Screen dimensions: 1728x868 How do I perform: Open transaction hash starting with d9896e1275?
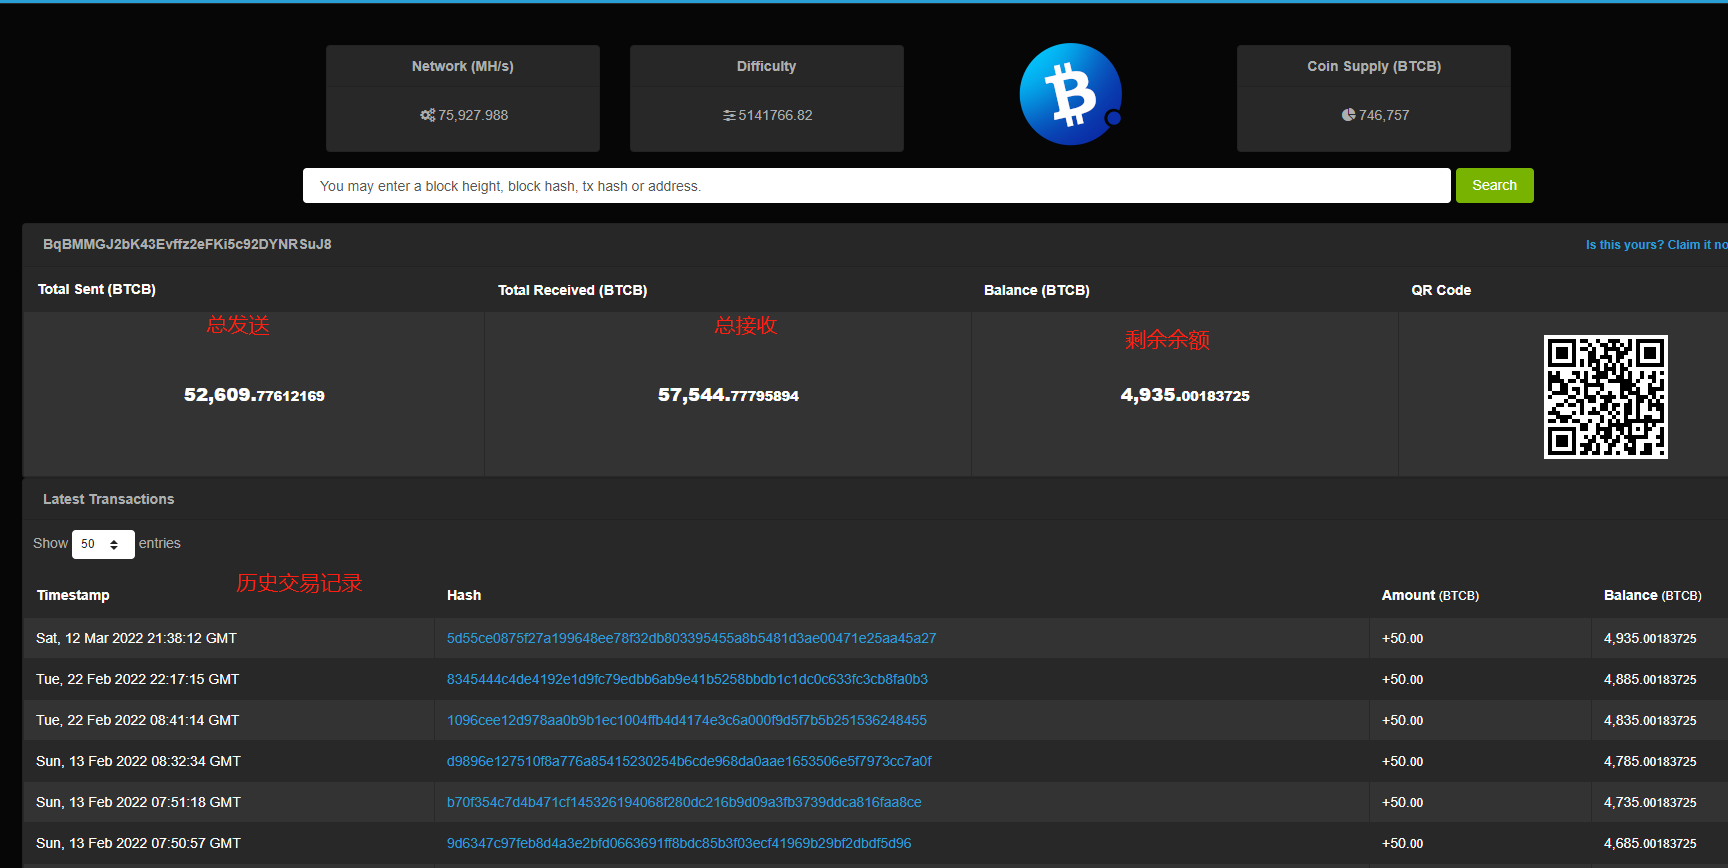tap(689, 761)
